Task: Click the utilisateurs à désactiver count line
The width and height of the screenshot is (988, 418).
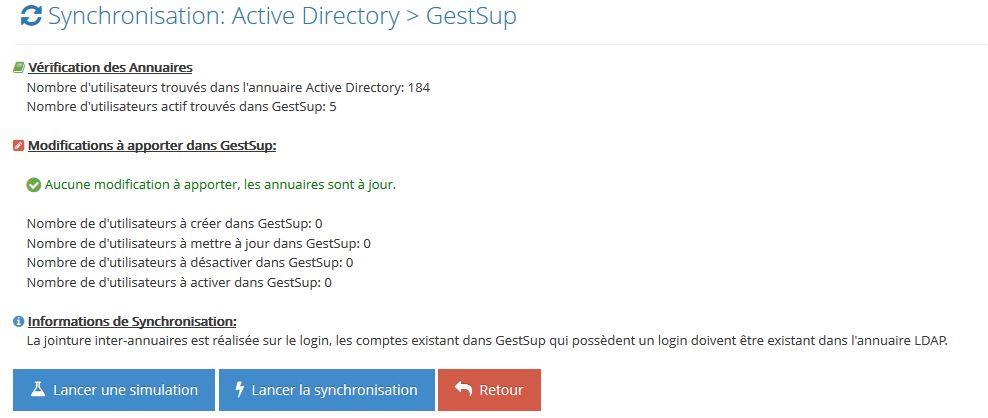Action: [190, 262]
